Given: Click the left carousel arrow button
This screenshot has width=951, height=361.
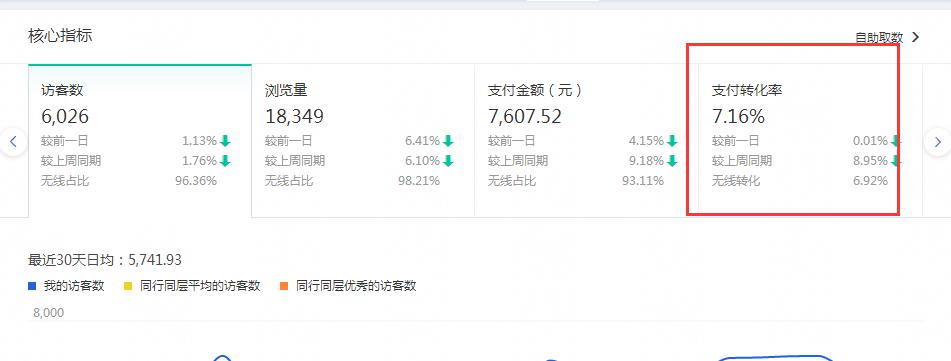Looking at the screenshot, I should click(13, 142).
